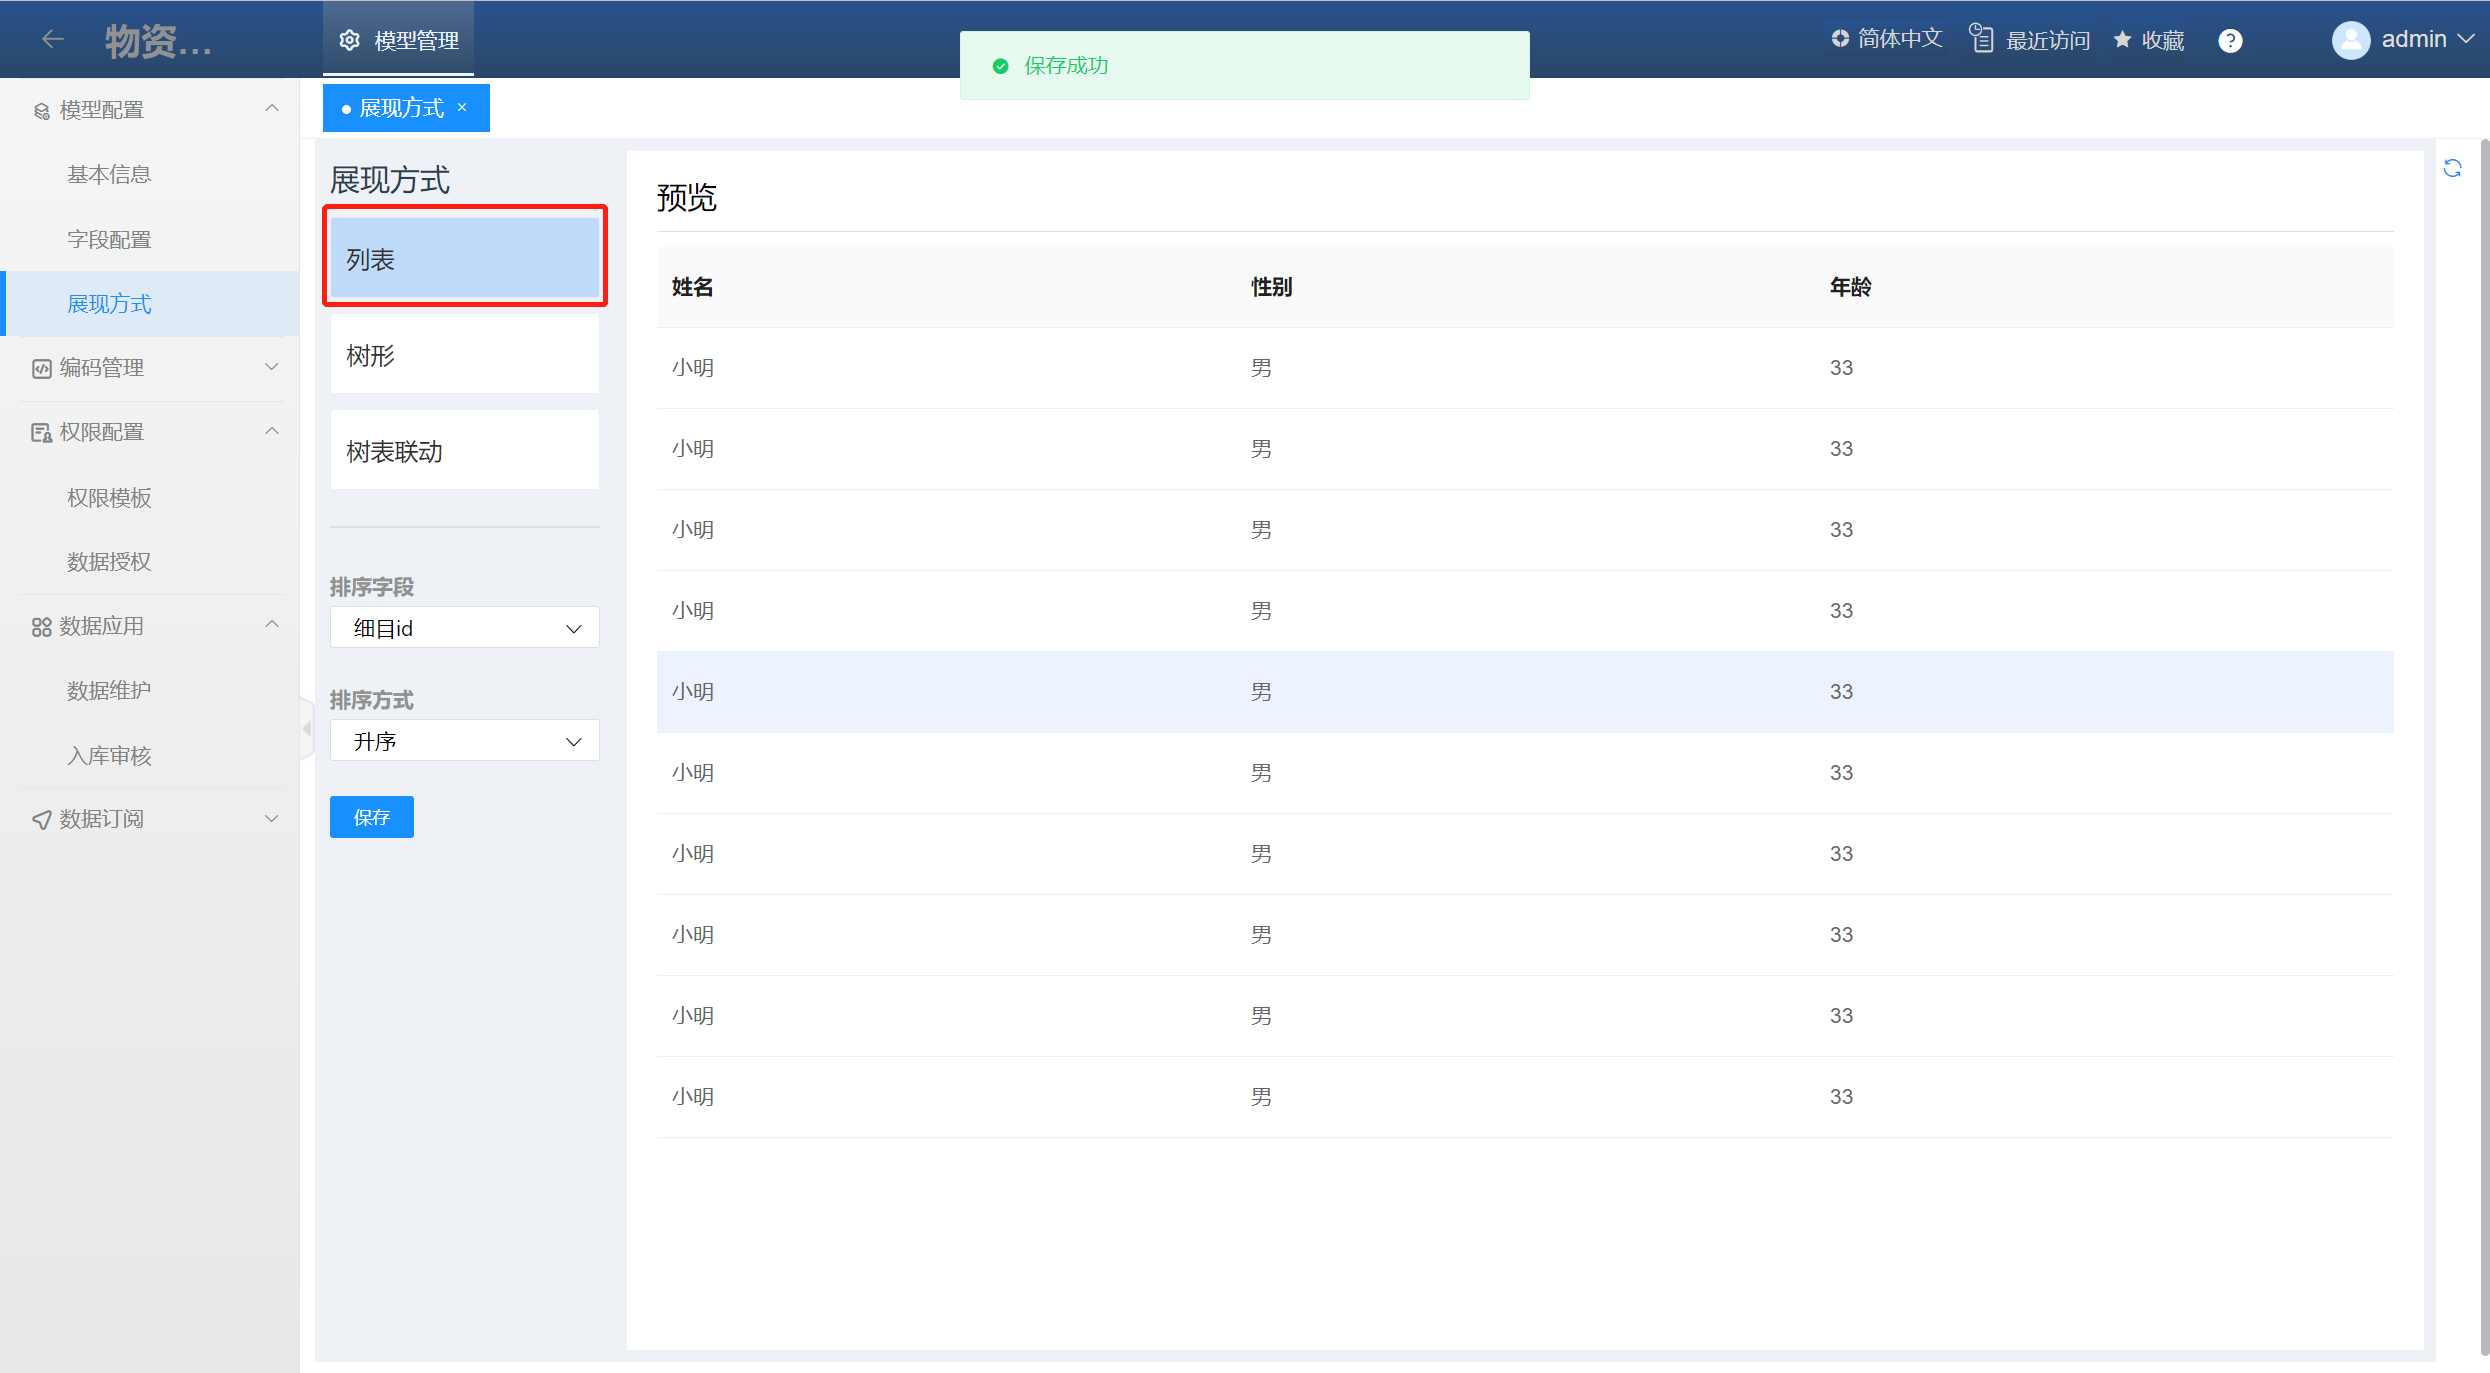Click the success checkmark icon in notification

(x=1000, y=66)
